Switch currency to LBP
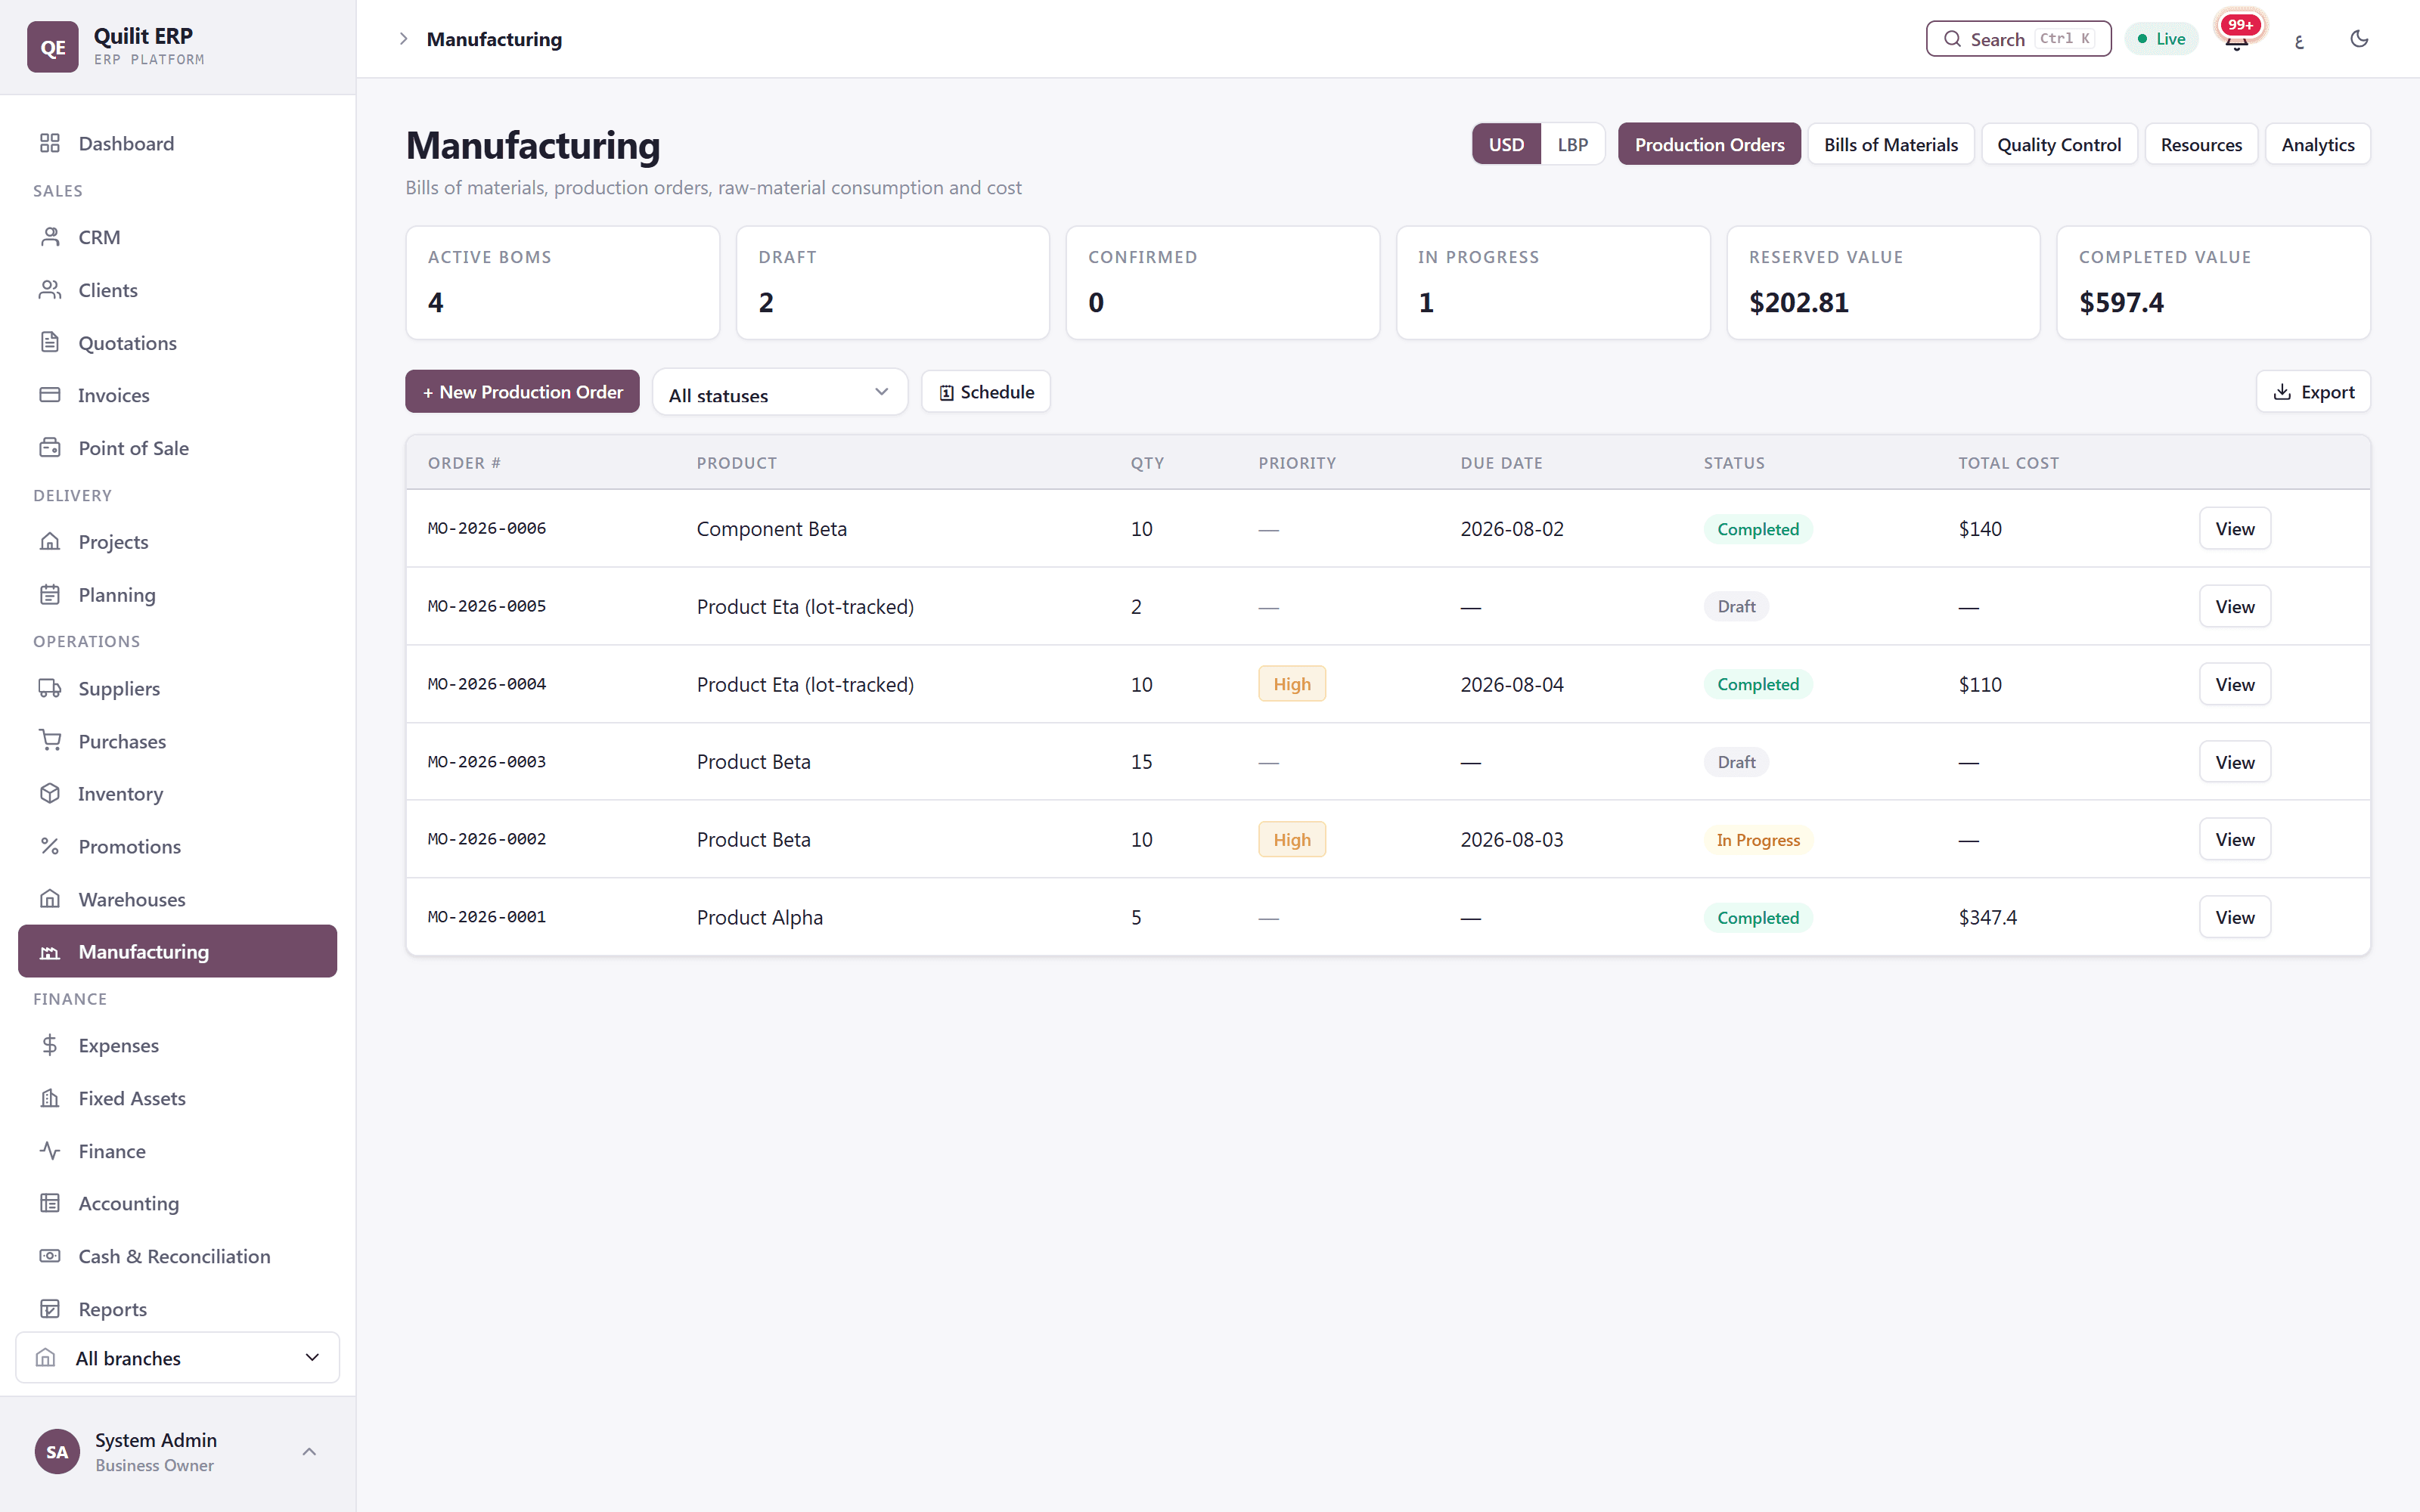 tap(1572, 144)
